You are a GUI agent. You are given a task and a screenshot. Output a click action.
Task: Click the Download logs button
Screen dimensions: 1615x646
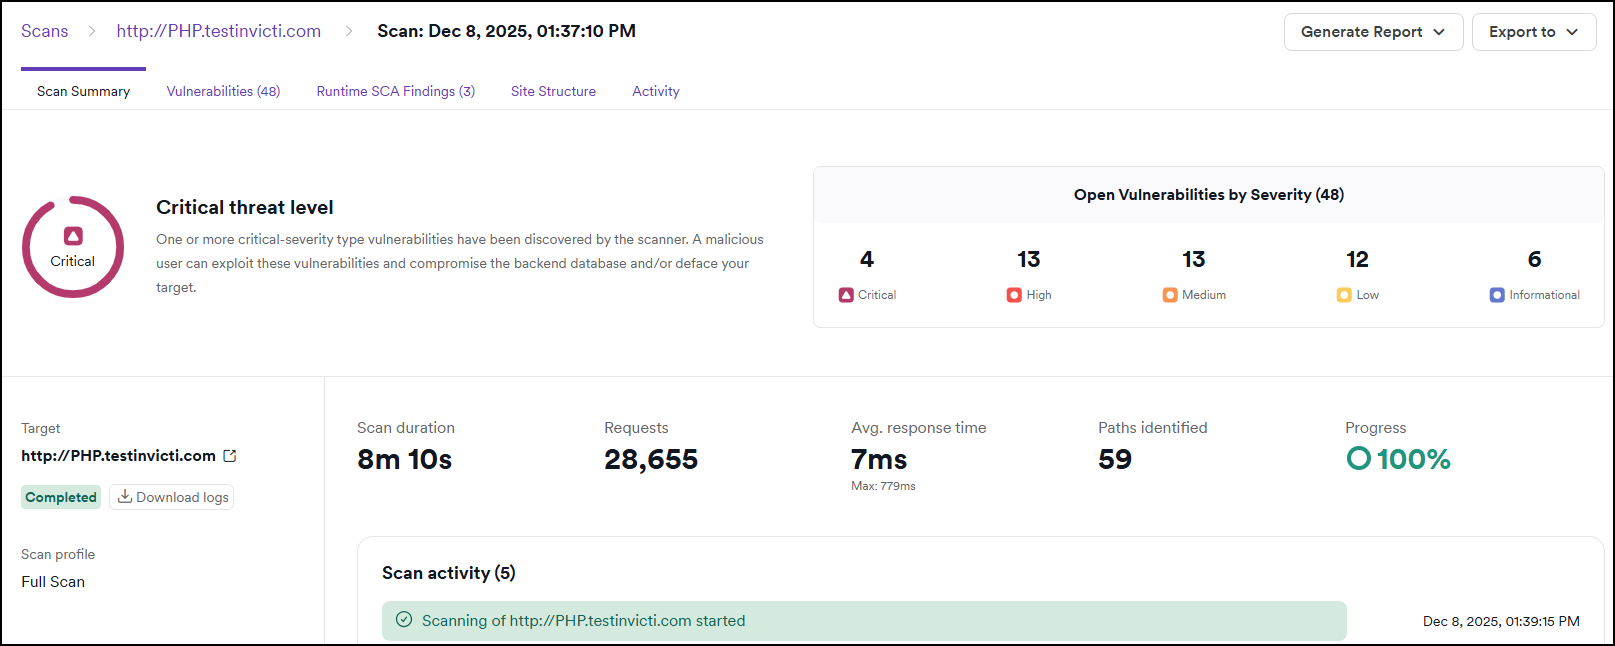(172, 497)
